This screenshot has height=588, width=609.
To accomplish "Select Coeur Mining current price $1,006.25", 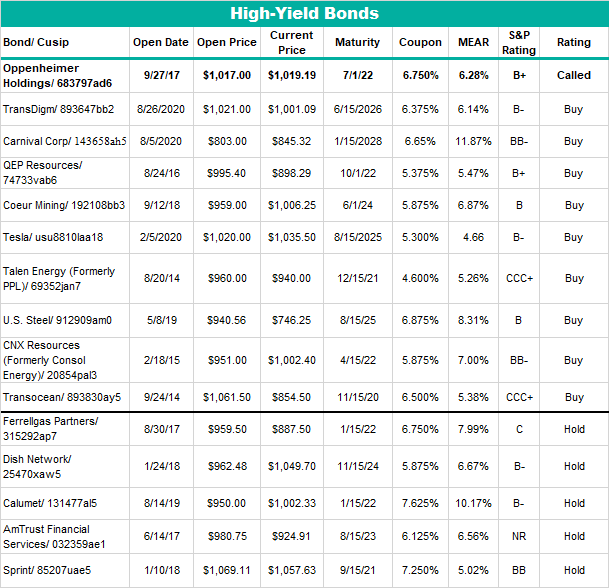I will [292, 205].
